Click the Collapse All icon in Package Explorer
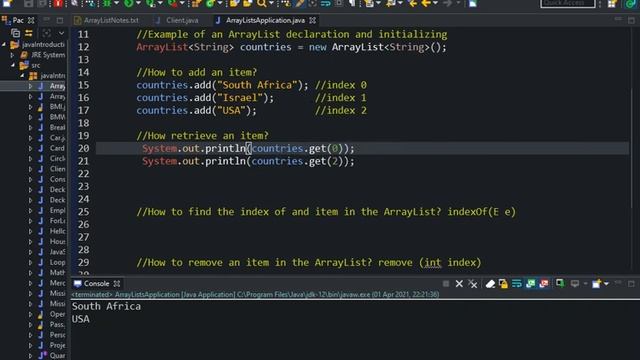 click(16, 33)
